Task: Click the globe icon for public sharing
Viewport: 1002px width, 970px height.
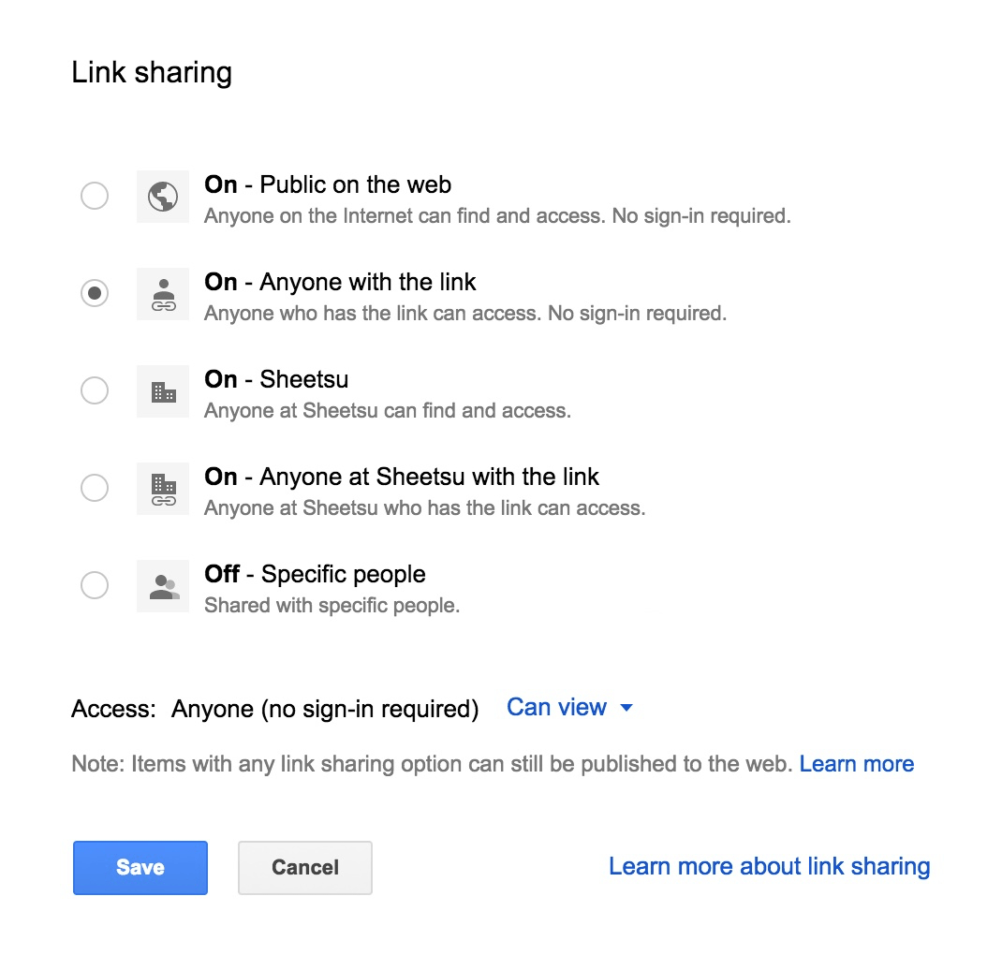Action: point(162,197)
